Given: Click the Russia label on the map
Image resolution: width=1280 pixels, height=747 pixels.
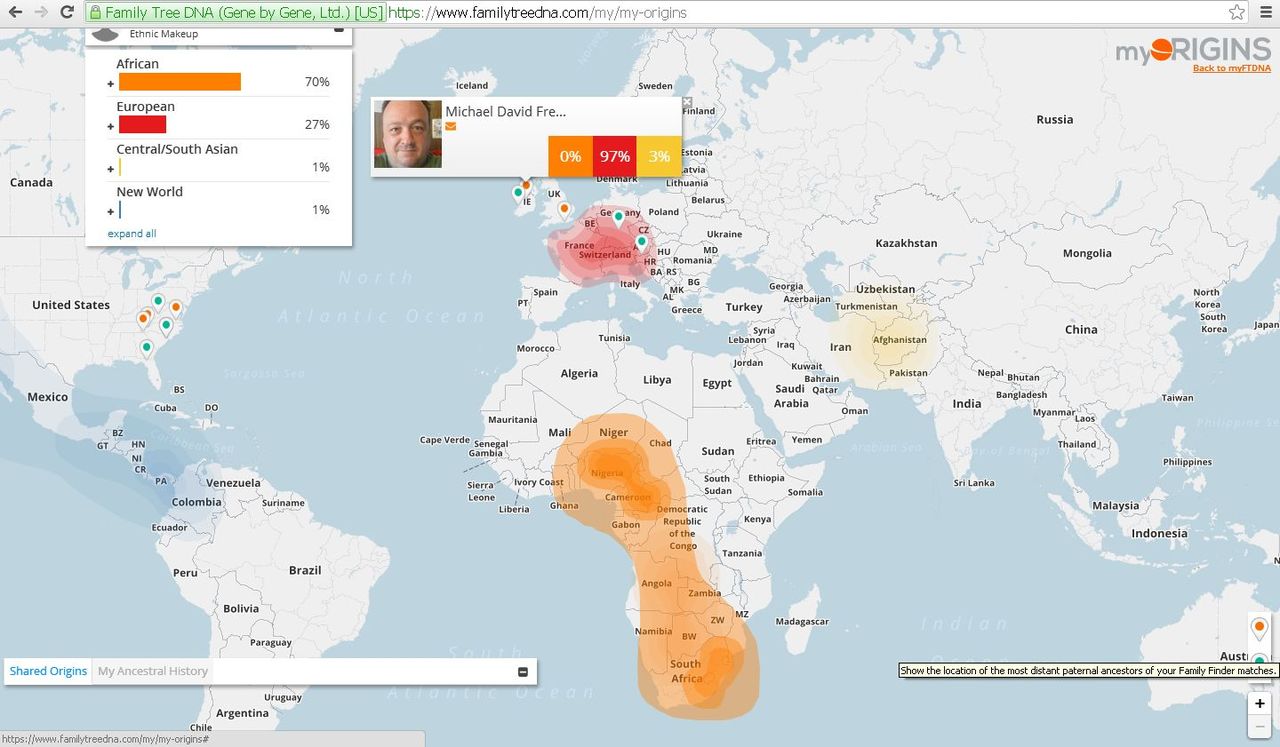Looking at the screenshot, I should pyautogui.click(x=1054, y=119).
